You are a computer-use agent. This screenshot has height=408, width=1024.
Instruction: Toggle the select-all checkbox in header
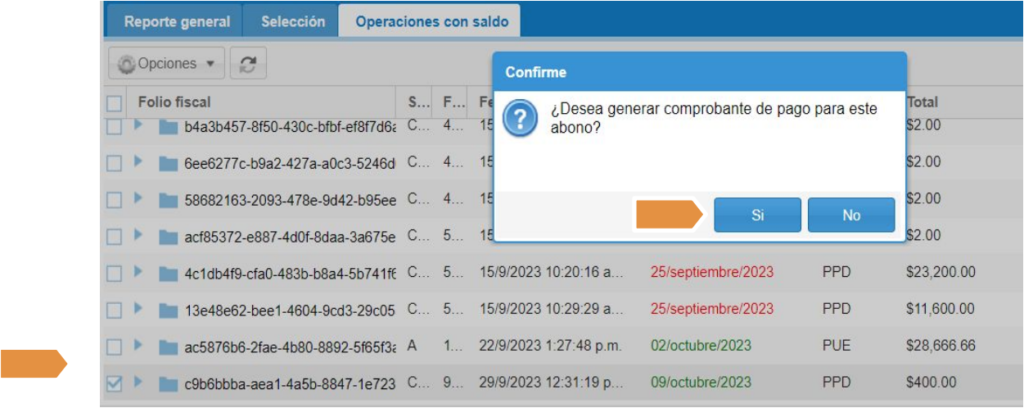pos(114,102)
